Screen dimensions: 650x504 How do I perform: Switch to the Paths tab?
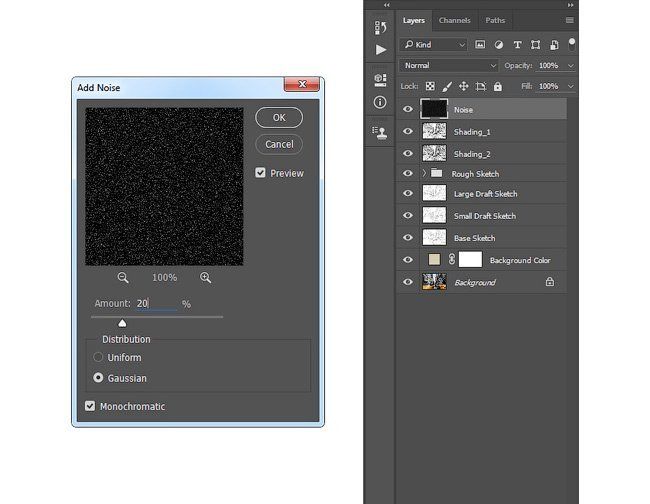tap(495, 20)
